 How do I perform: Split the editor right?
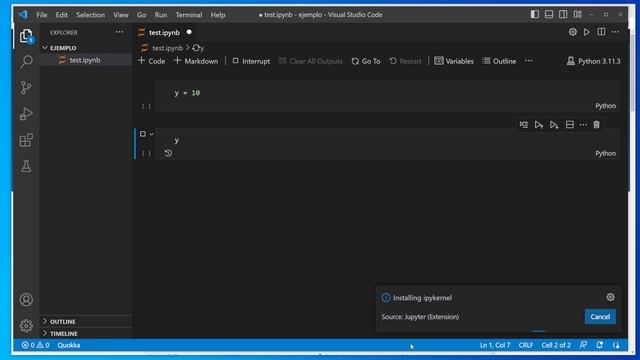click(601, 32)
